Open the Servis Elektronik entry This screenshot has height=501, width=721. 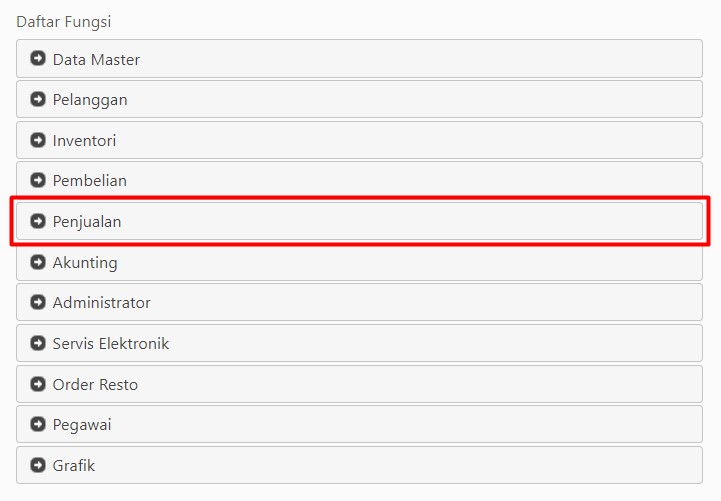coord(359,343)
